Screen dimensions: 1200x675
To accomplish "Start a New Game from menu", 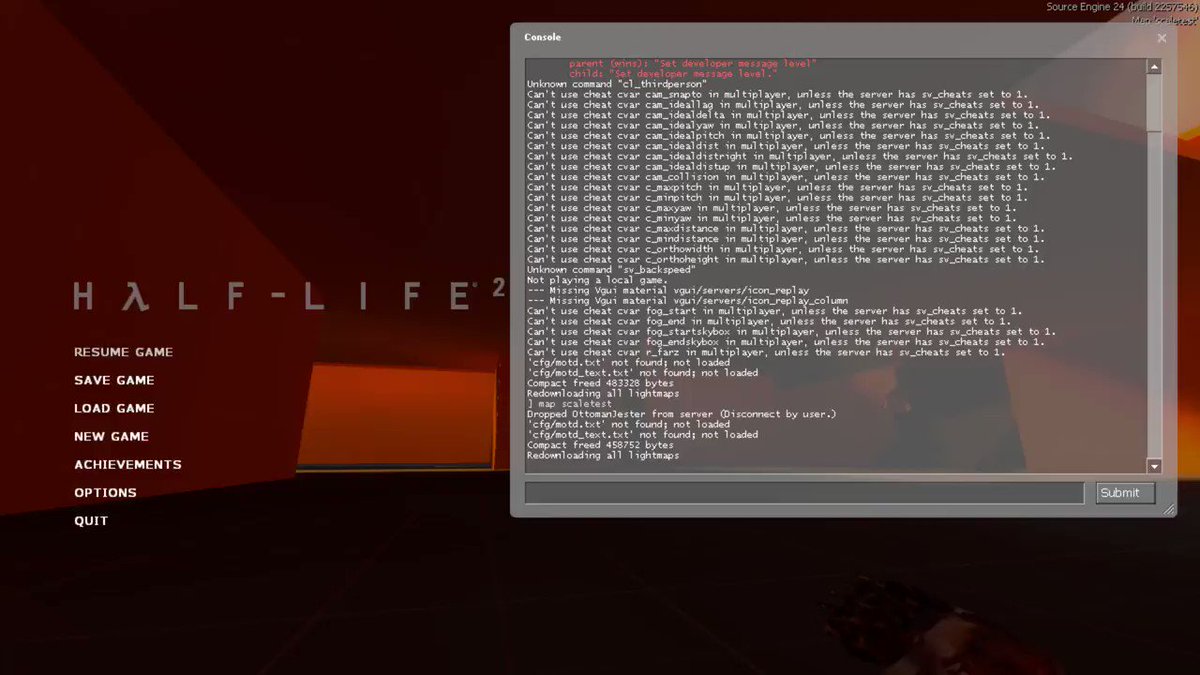I will click(x=111, y=436).
